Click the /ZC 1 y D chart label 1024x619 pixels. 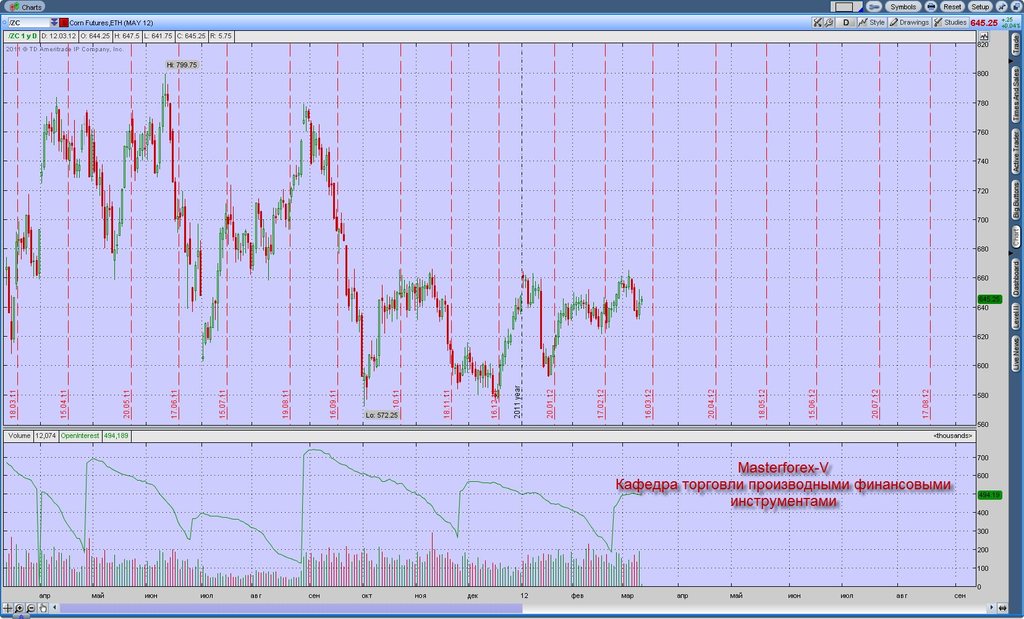[22, 36]
